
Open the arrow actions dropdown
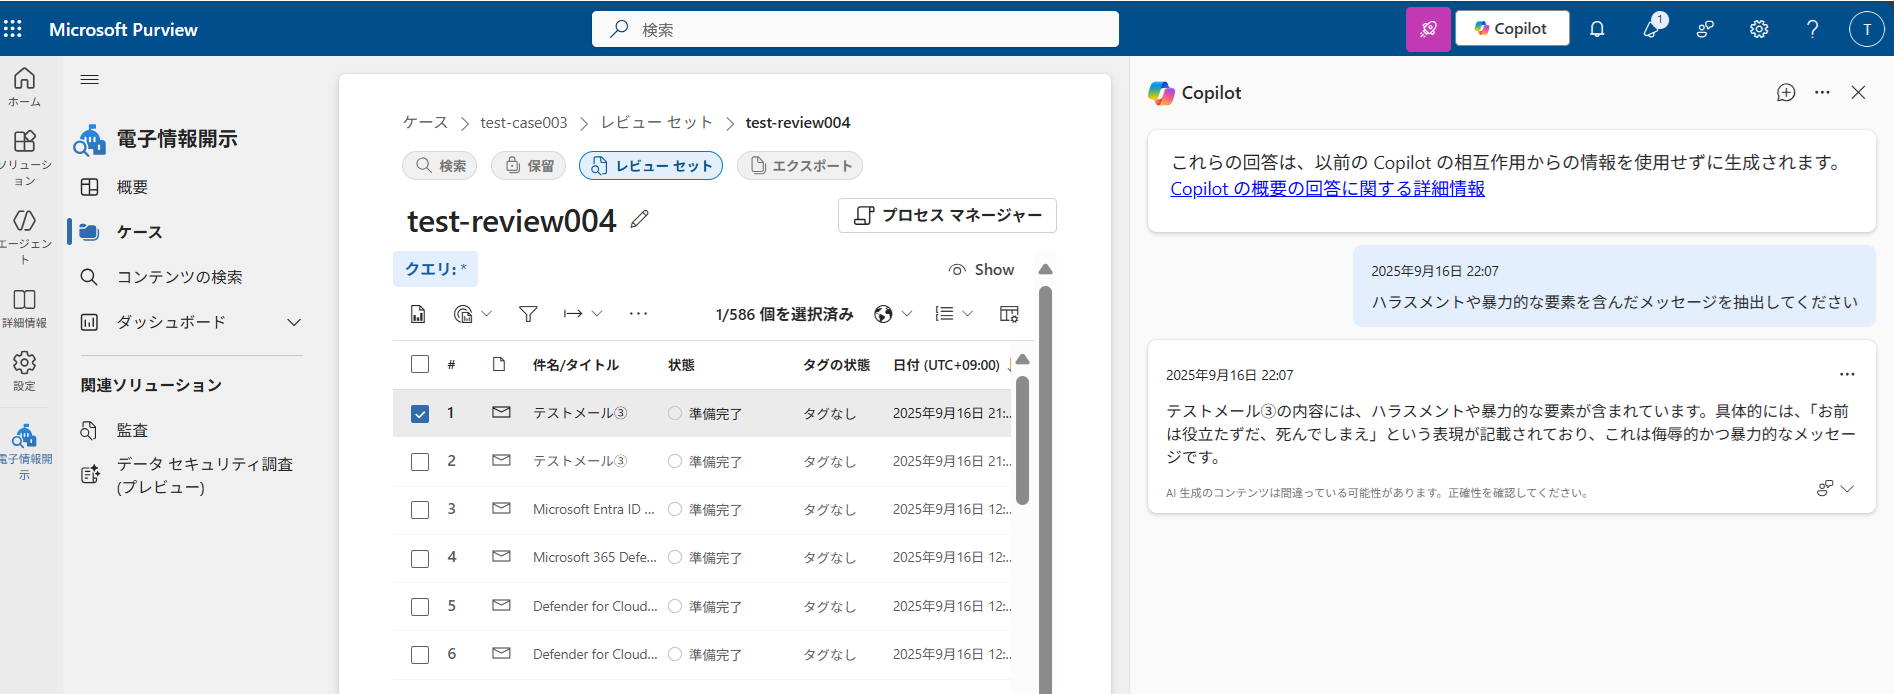(x=583, y=314)
